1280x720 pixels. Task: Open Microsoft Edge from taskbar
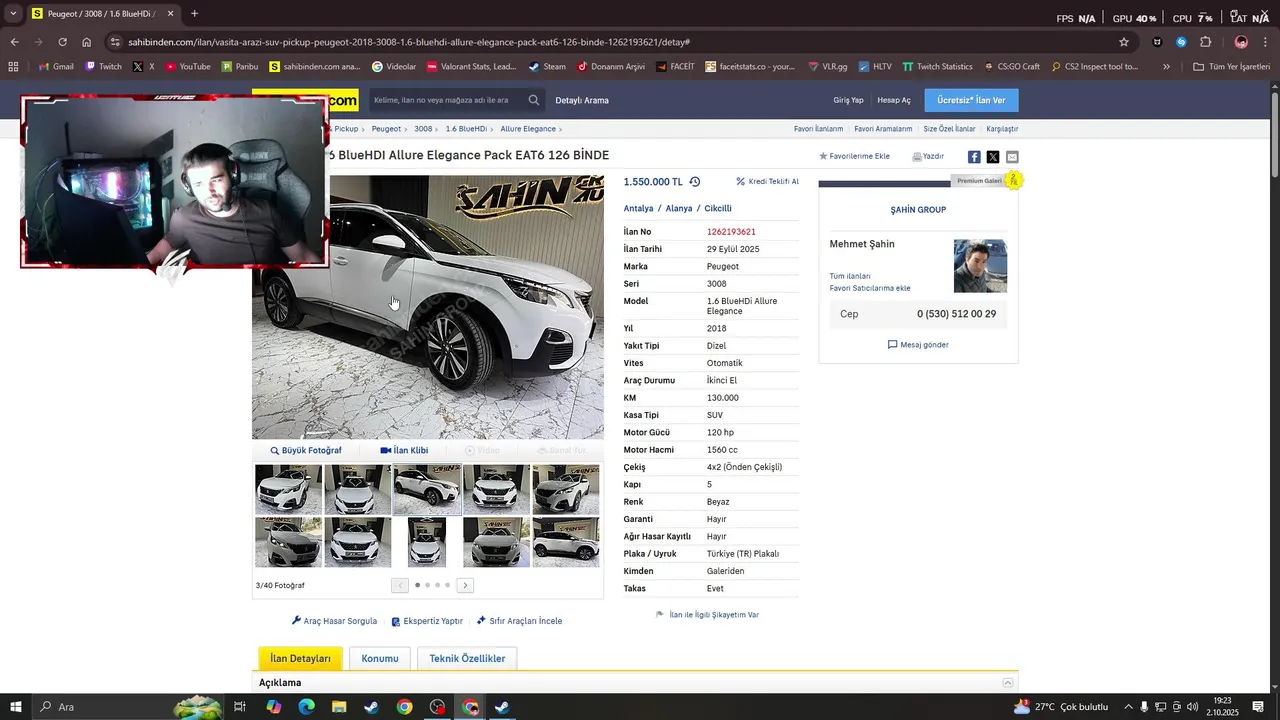pyautogui.click(x=306, y=707)
